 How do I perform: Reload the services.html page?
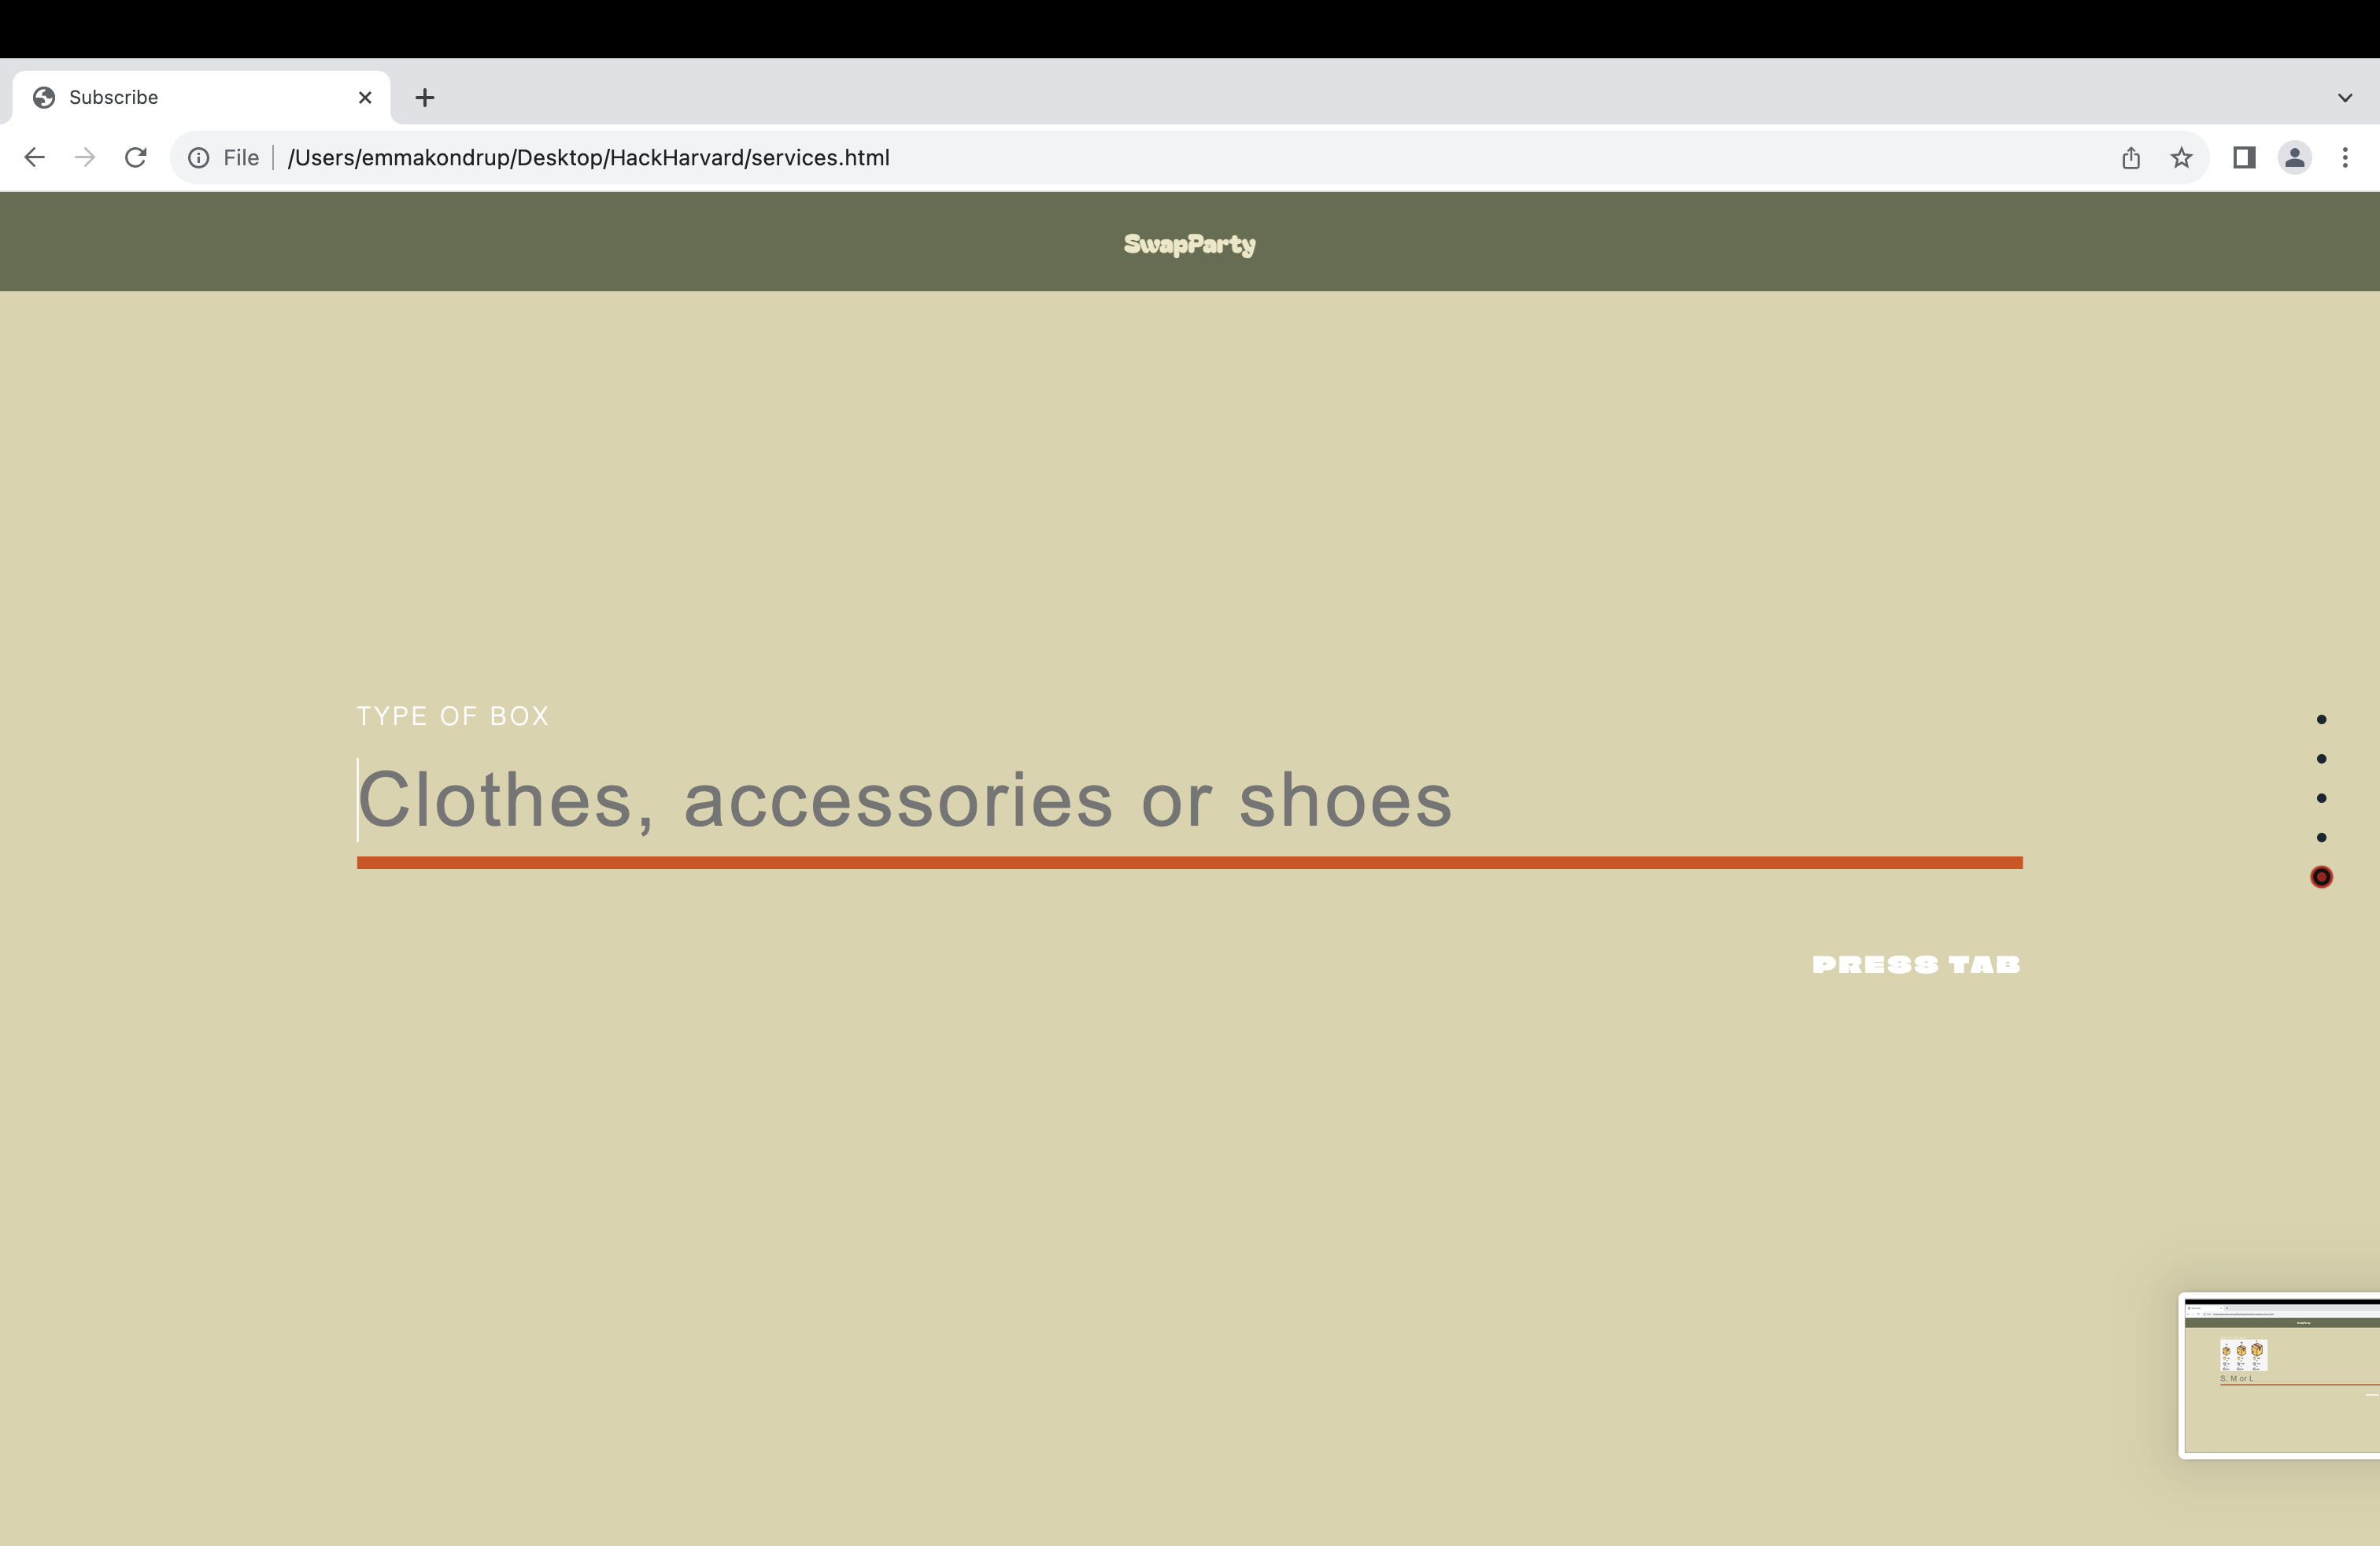point(136,157)
